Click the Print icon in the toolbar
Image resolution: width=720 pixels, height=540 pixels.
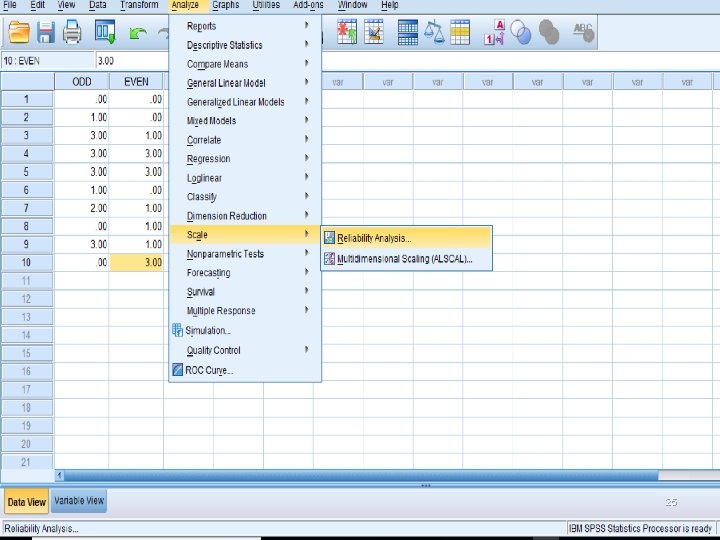72,32
